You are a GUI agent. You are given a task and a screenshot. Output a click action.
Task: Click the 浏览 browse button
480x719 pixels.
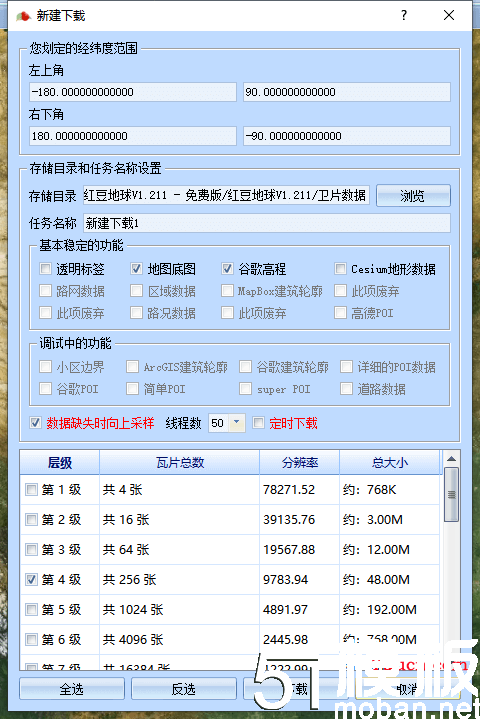tap(413, 196)
